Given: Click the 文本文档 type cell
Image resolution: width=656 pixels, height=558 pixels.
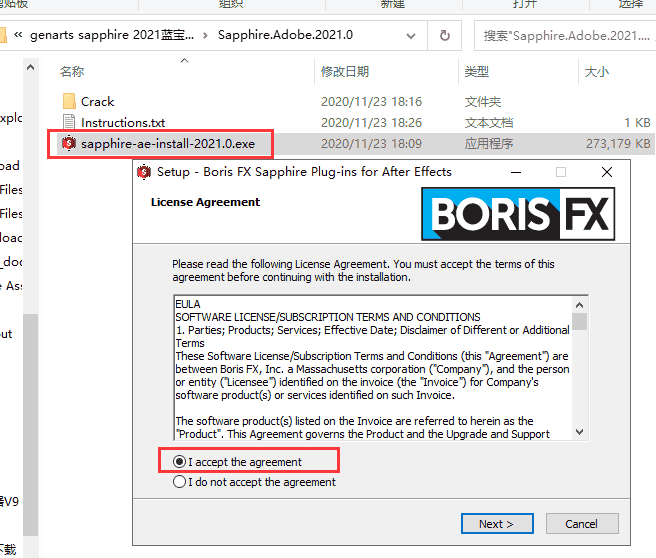Looking at the screenshot, I should point(489,123).
